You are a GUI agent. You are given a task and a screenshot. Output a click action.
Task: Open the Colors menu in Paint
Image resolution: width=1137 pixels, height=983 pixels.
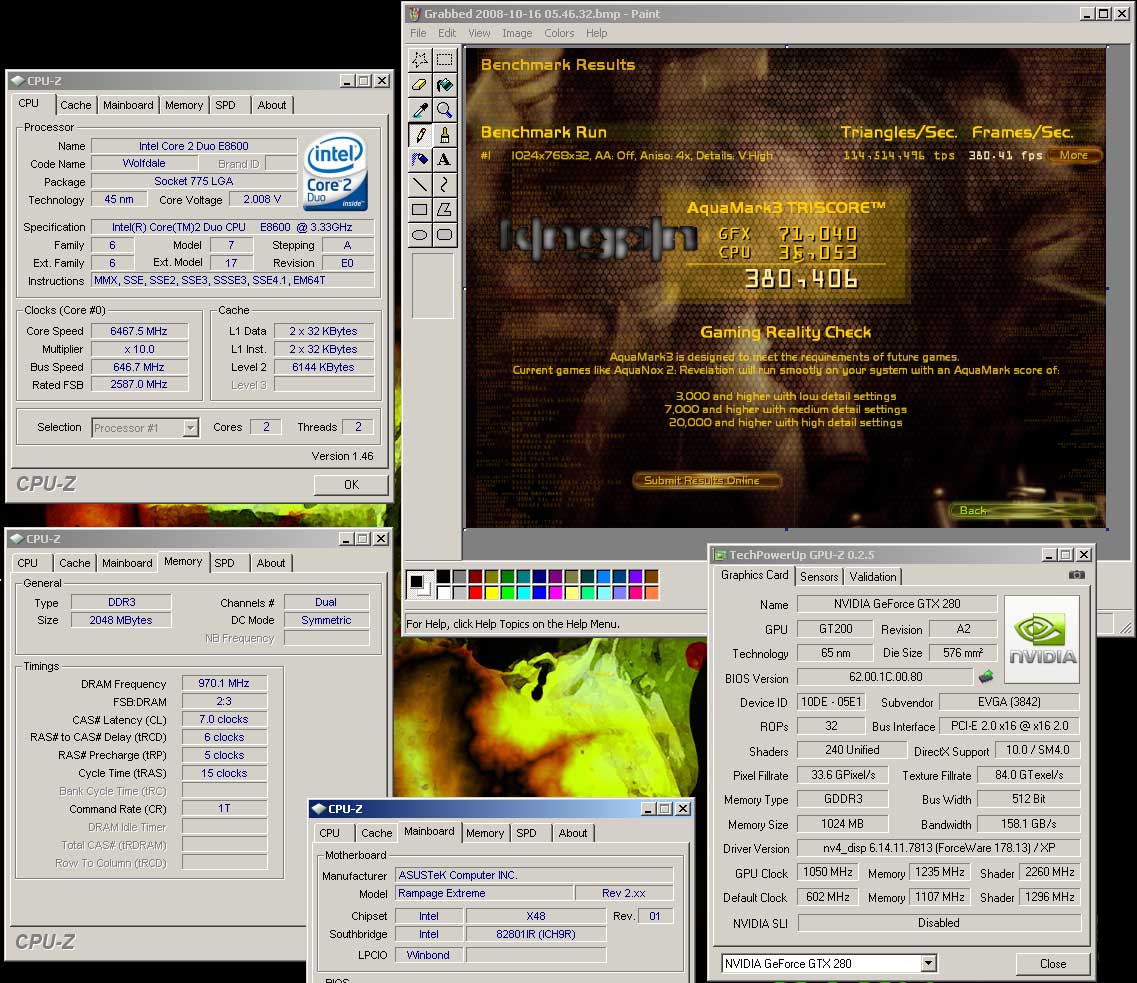click(559, 33)
